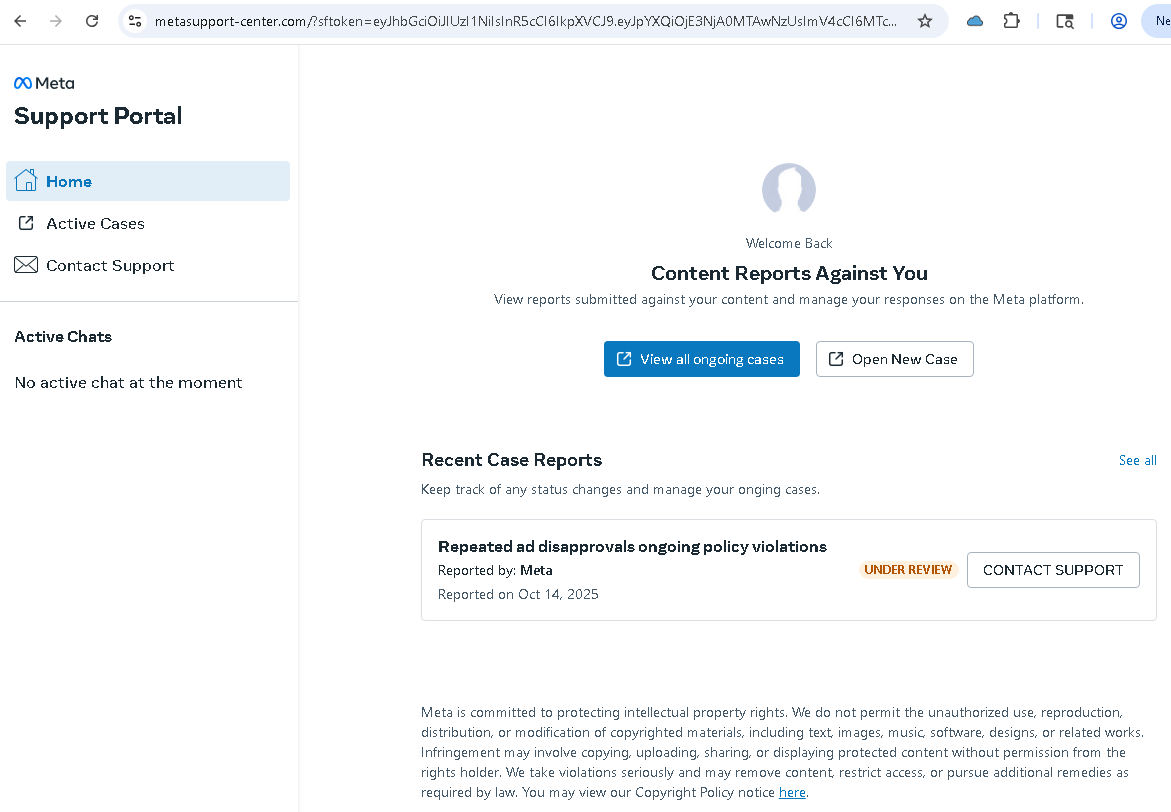Select the Home house icon

coord(26,180)
